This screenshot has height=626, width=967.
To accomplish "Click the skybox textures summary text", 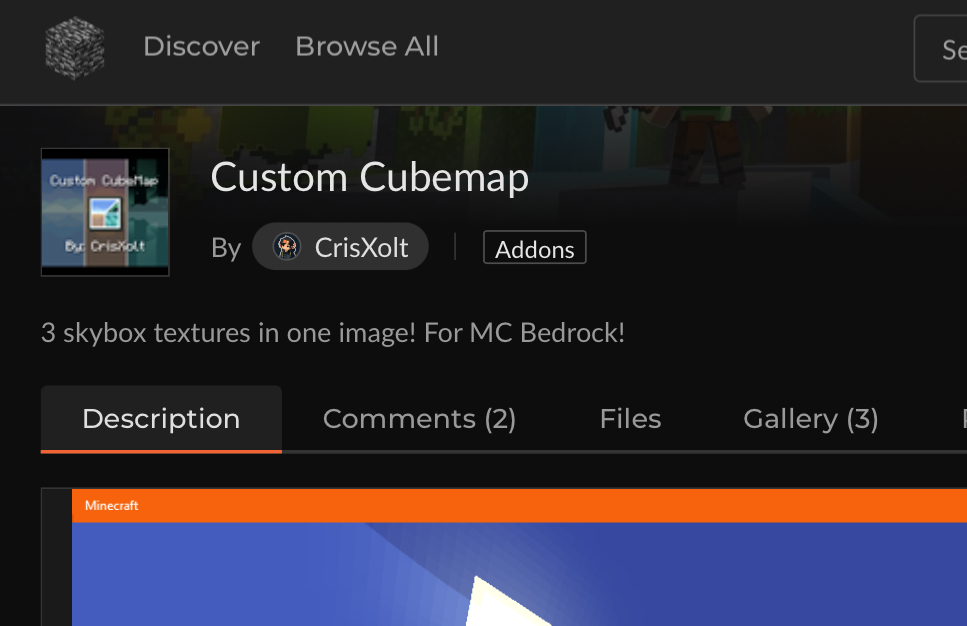I will point(333,333).
